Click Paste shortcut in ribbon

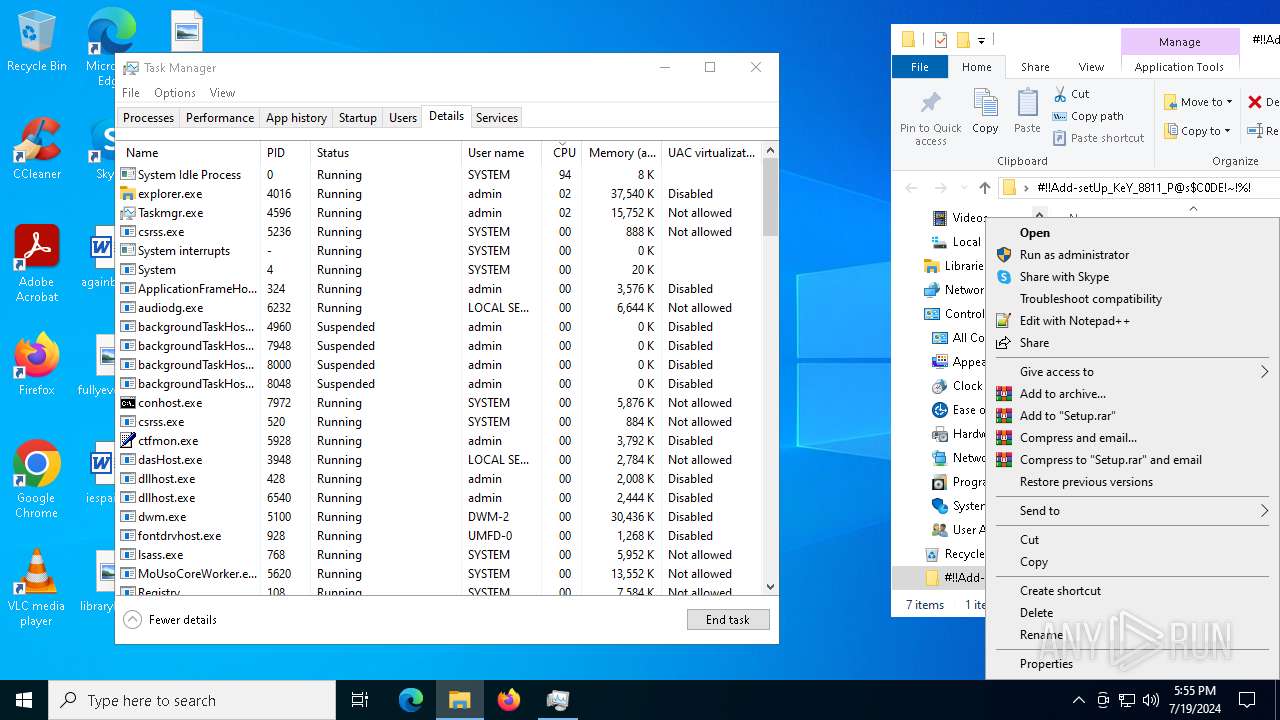point(1098,138)
